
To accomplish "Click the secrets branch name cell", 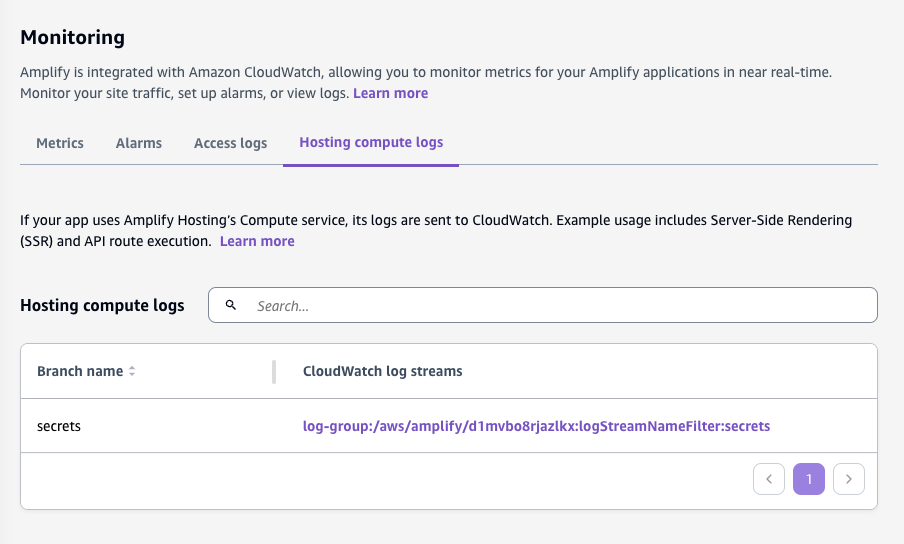I will 59,426.
